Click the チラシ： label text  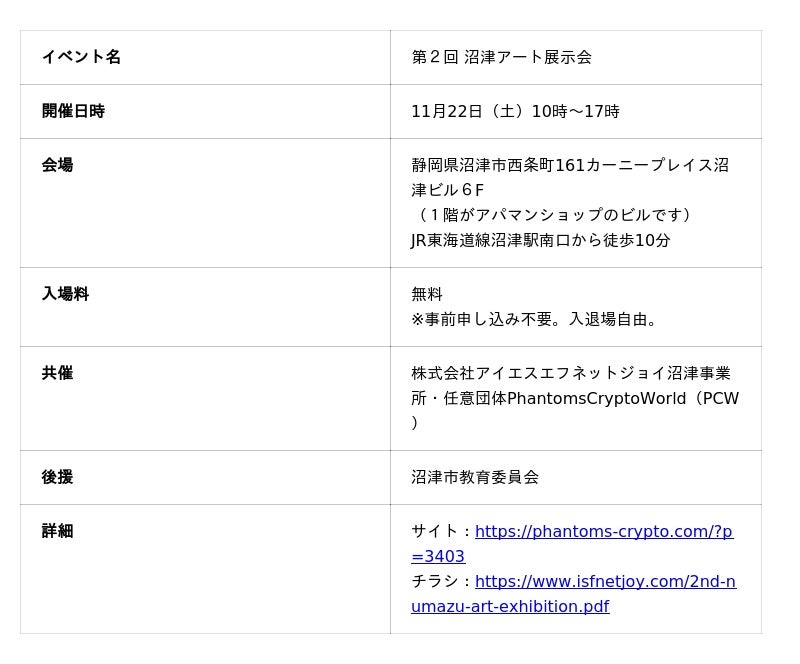tap(442, 582)
